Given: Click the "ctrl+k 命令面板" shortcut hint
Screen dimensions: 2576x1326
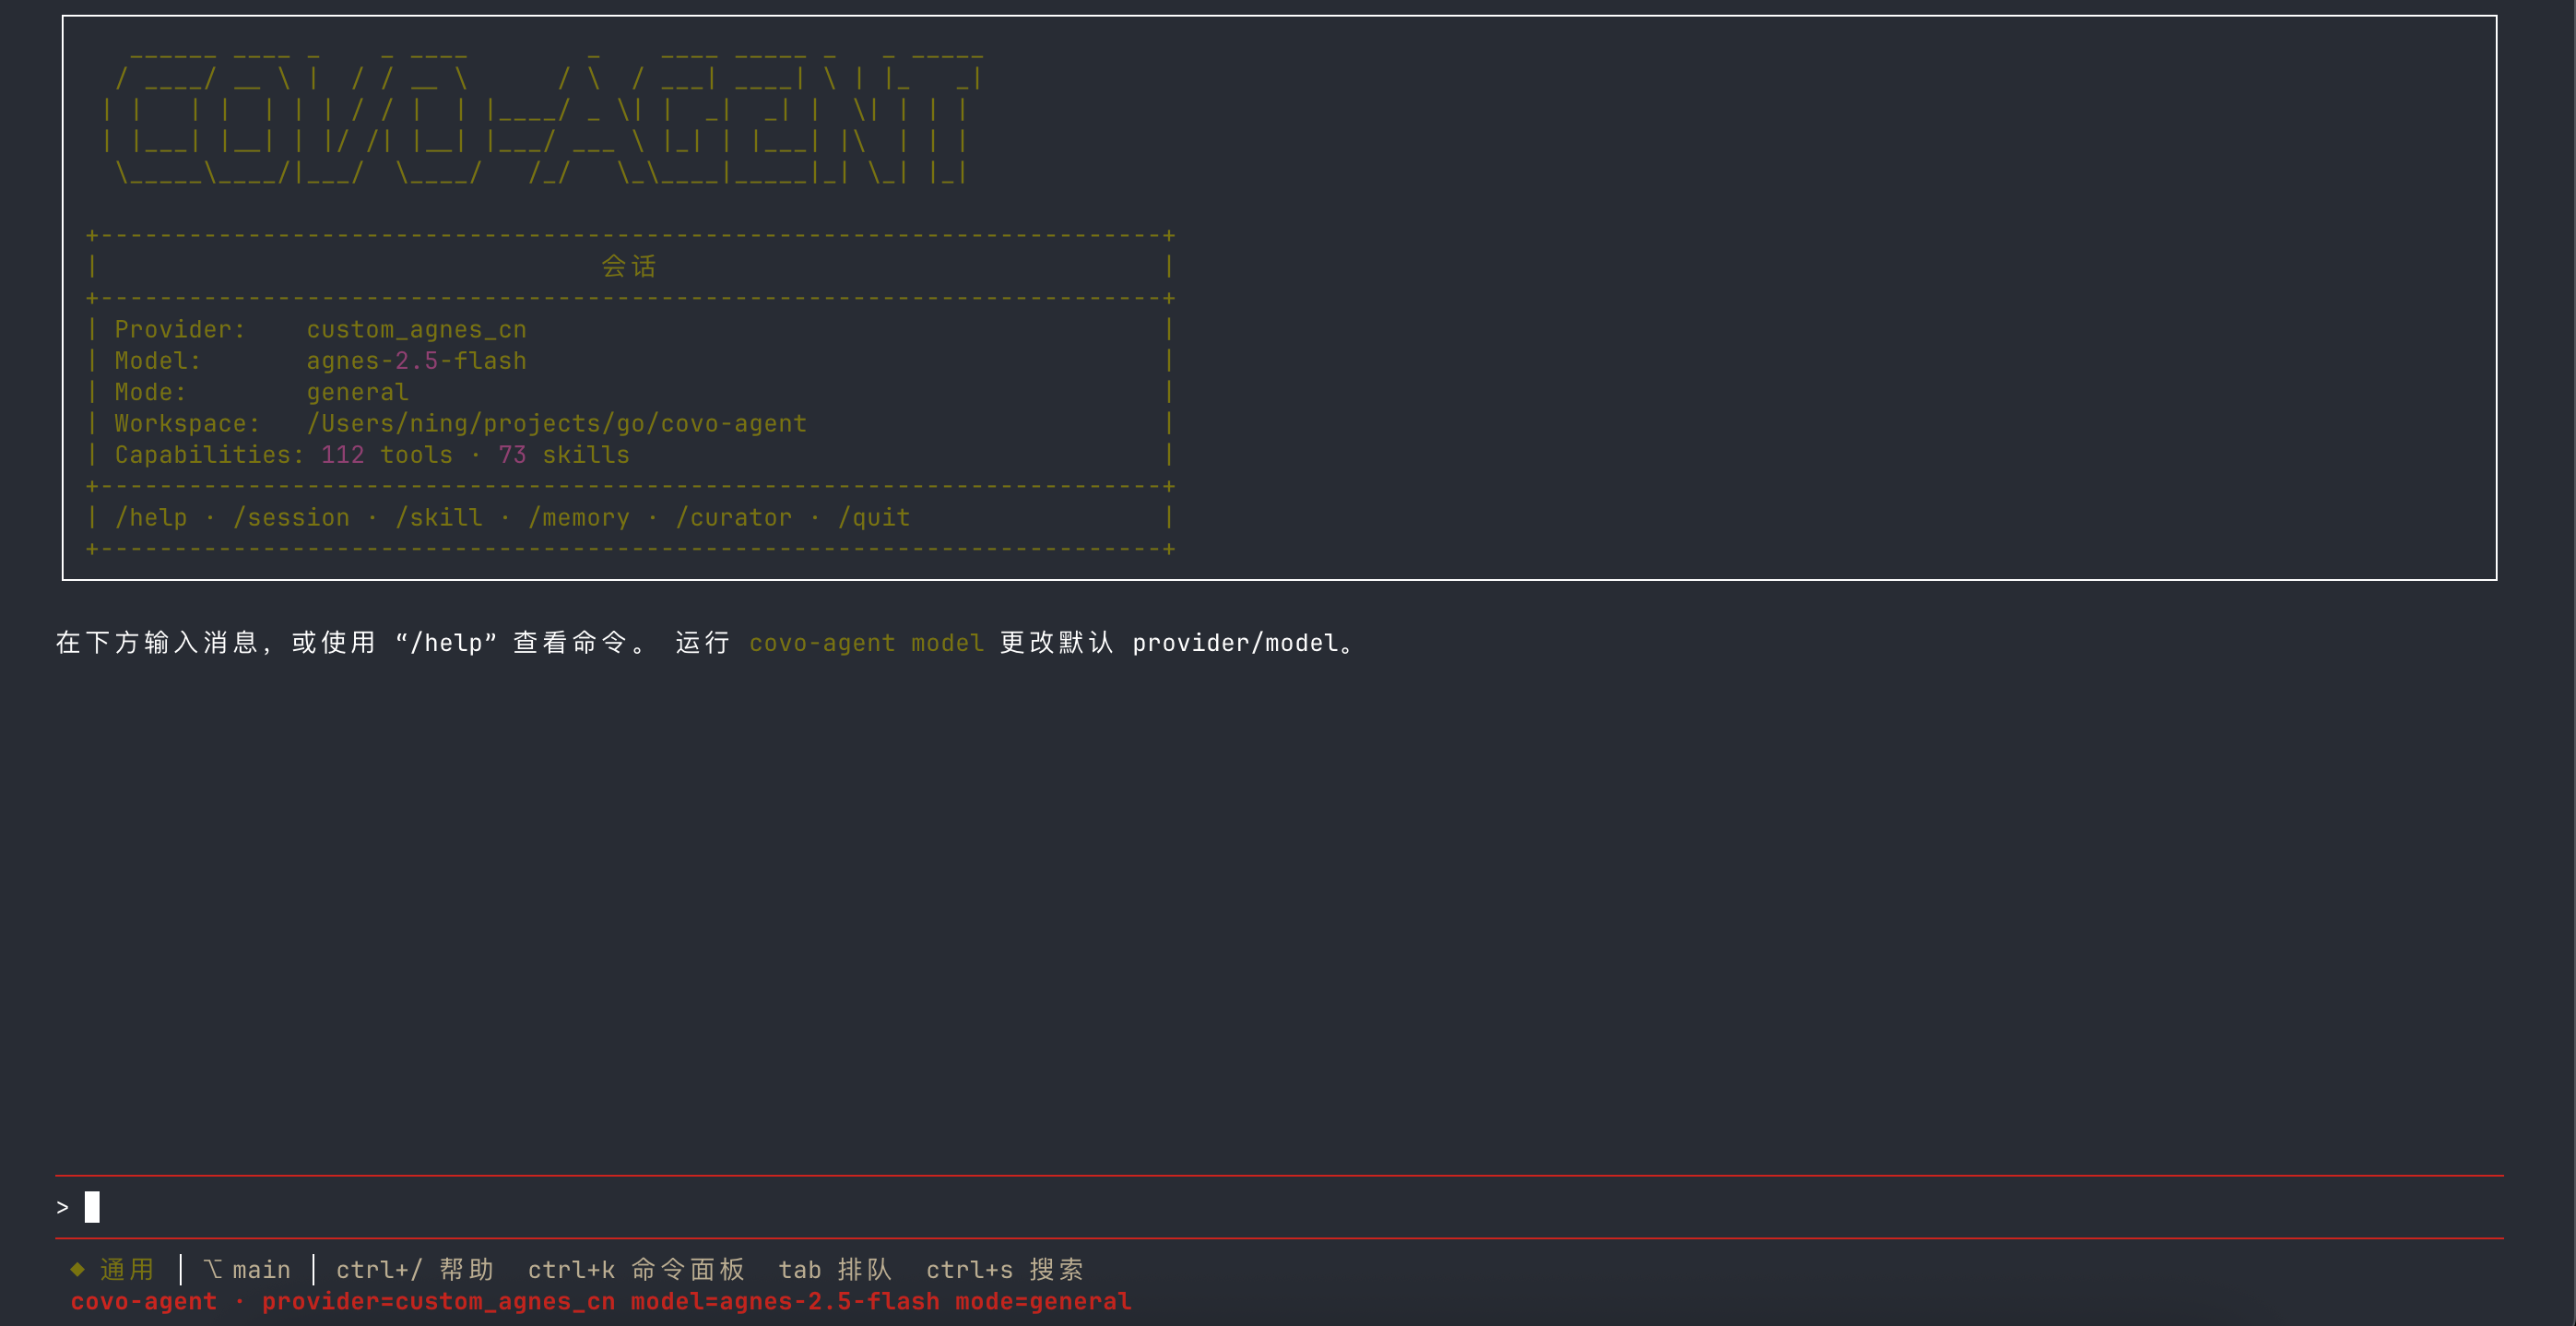Looking at the screenshot, I should (637, 1269).
